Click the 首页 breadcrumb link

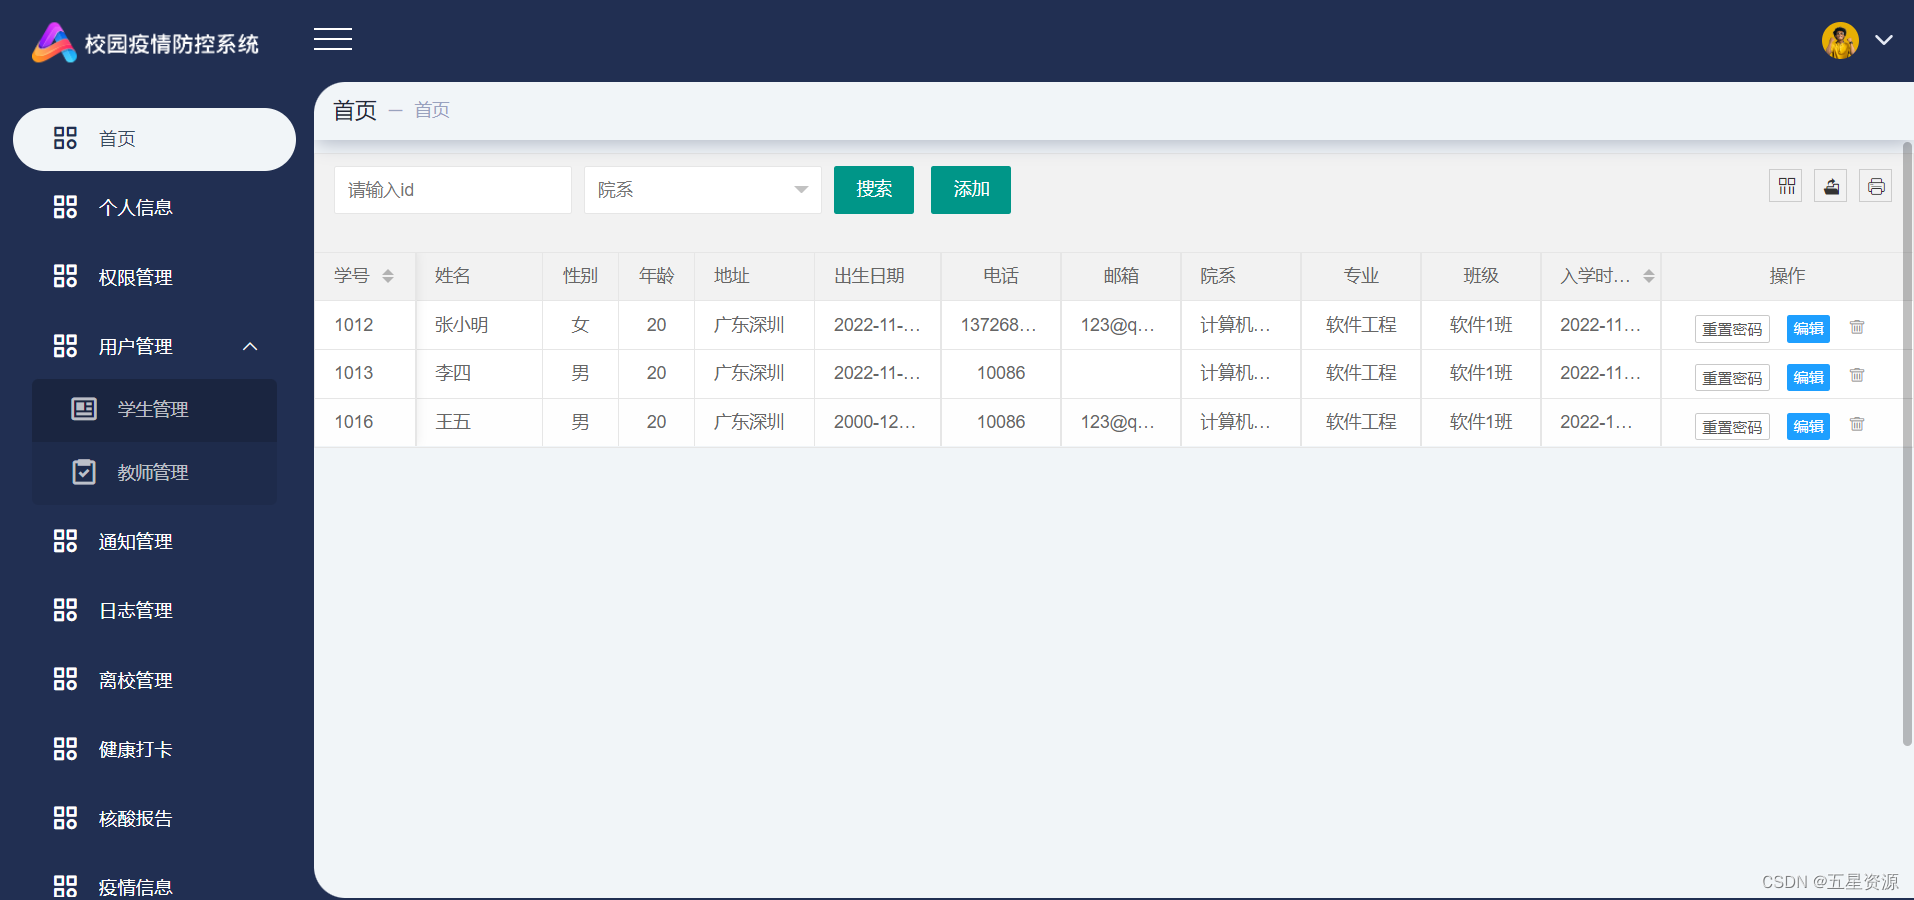click(x=432, y=110)
